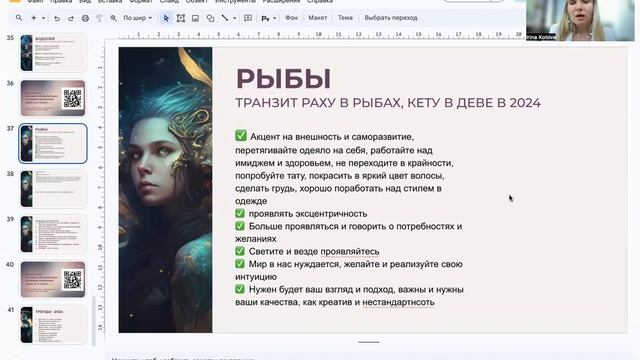Select the line tool
Screen dimensions: 640x360
(225, 18)
